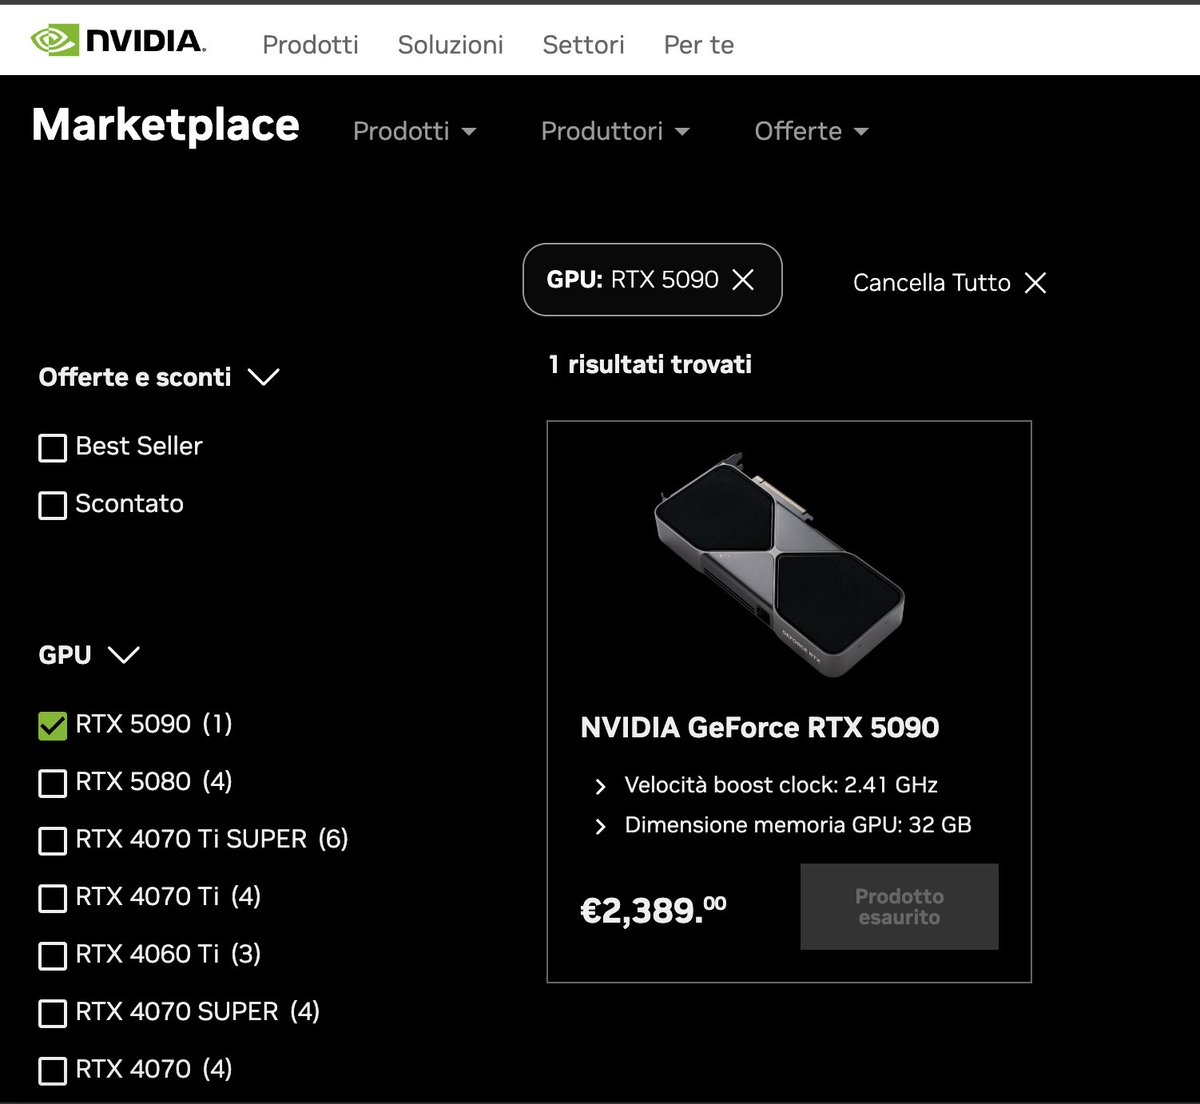Screen dimensions: 1200x1104
Task: Open the NVIDIA GeForce RTX 5090 product title
Action: [760, 727]
